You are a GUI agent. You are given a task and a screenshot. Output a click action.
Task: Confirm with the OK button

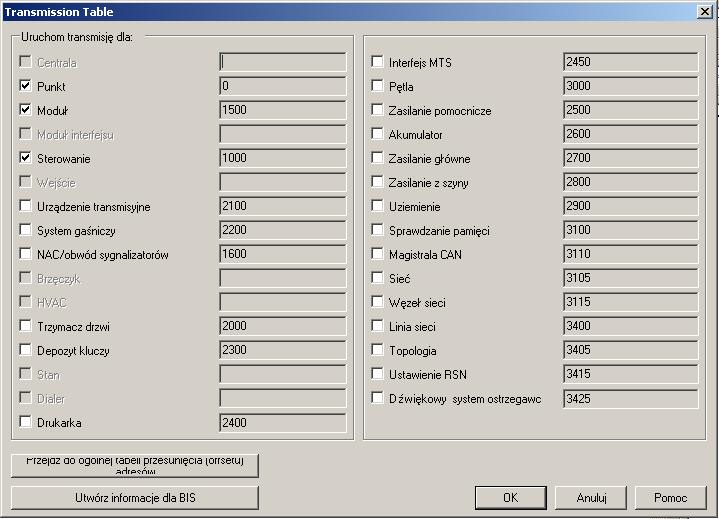click(511, 497)
